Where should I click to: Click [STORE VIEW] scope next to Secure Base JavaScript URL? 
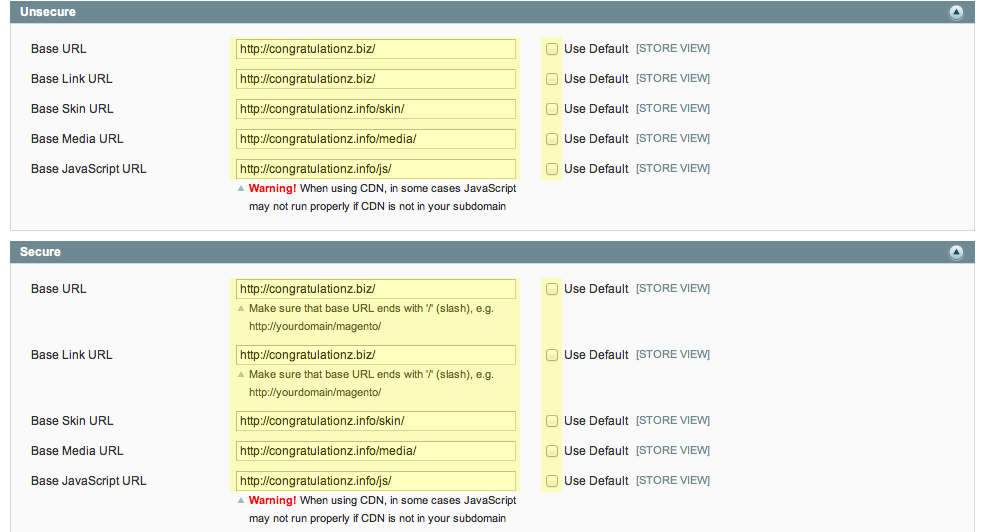(673, 480)
